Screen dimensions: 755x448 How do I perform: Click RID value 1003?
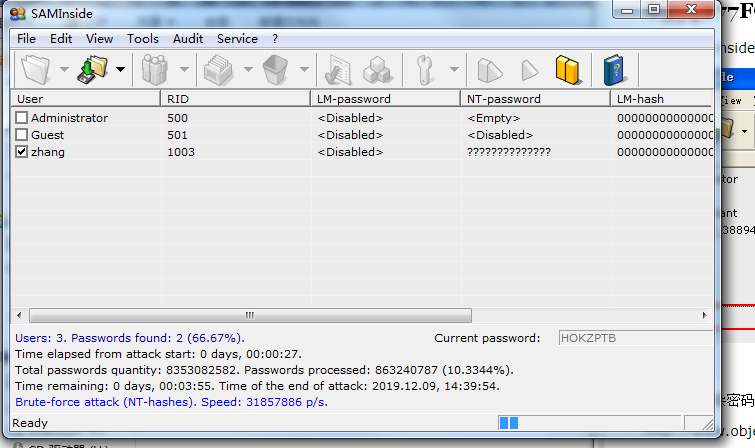[x=181, y=152]
